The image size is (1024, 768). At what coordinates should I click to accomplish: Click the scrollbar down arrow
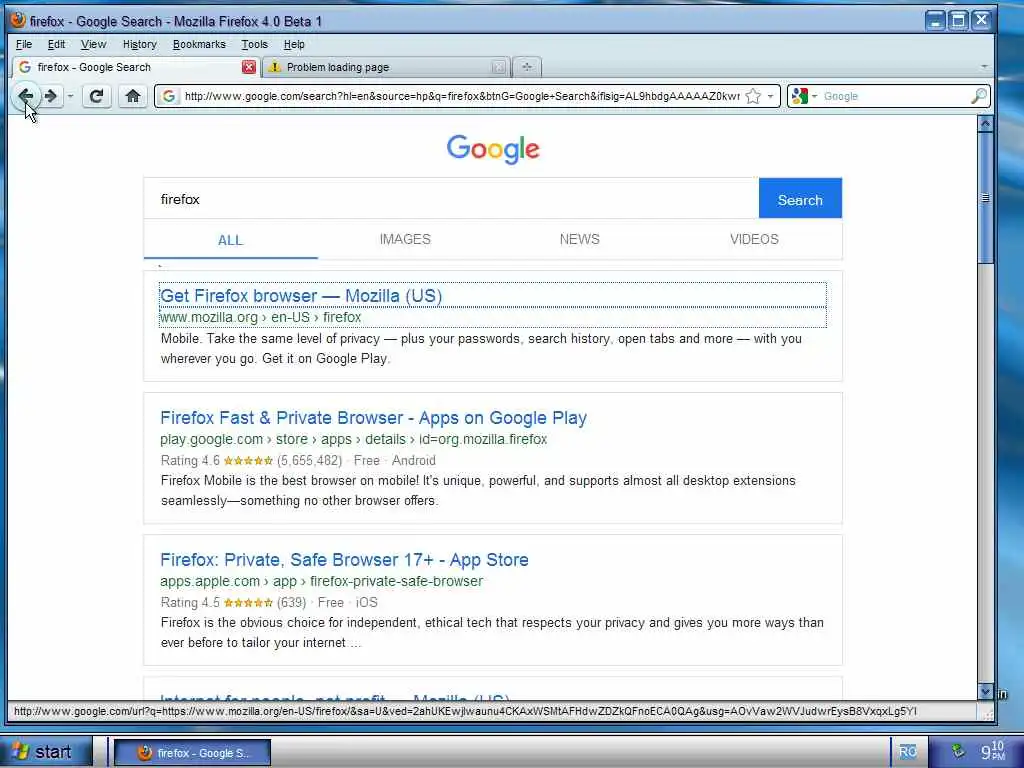point(985,692)
